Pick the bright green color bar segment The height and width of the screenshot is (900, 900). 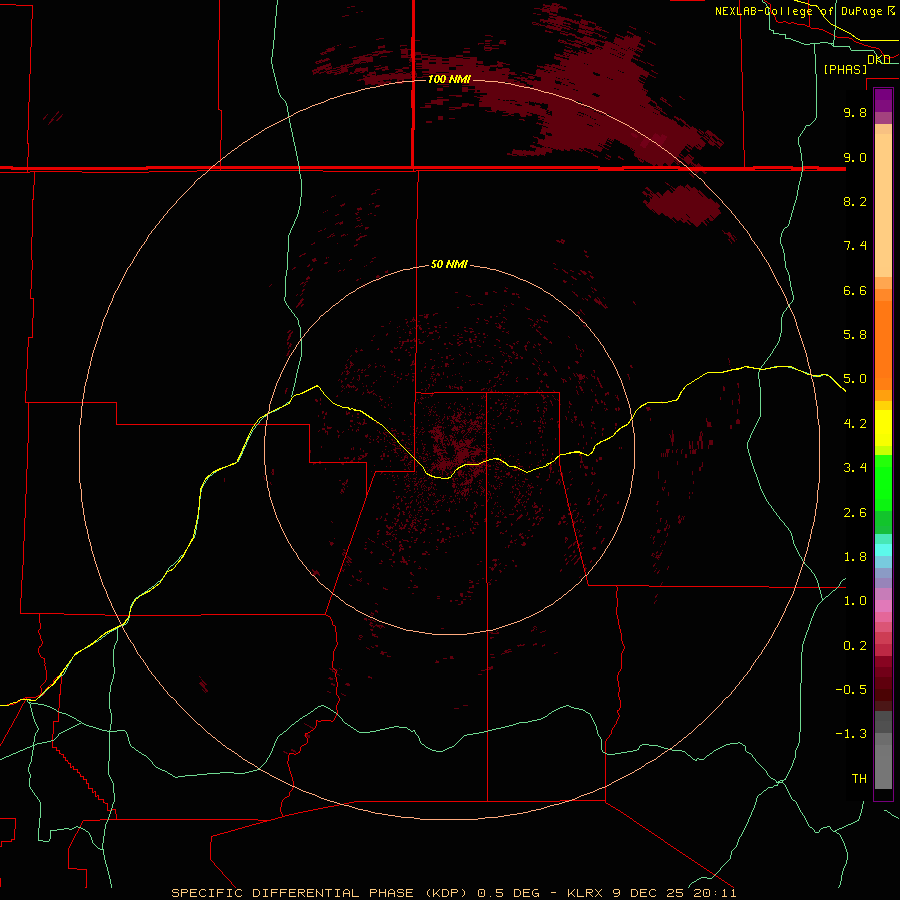883,483
